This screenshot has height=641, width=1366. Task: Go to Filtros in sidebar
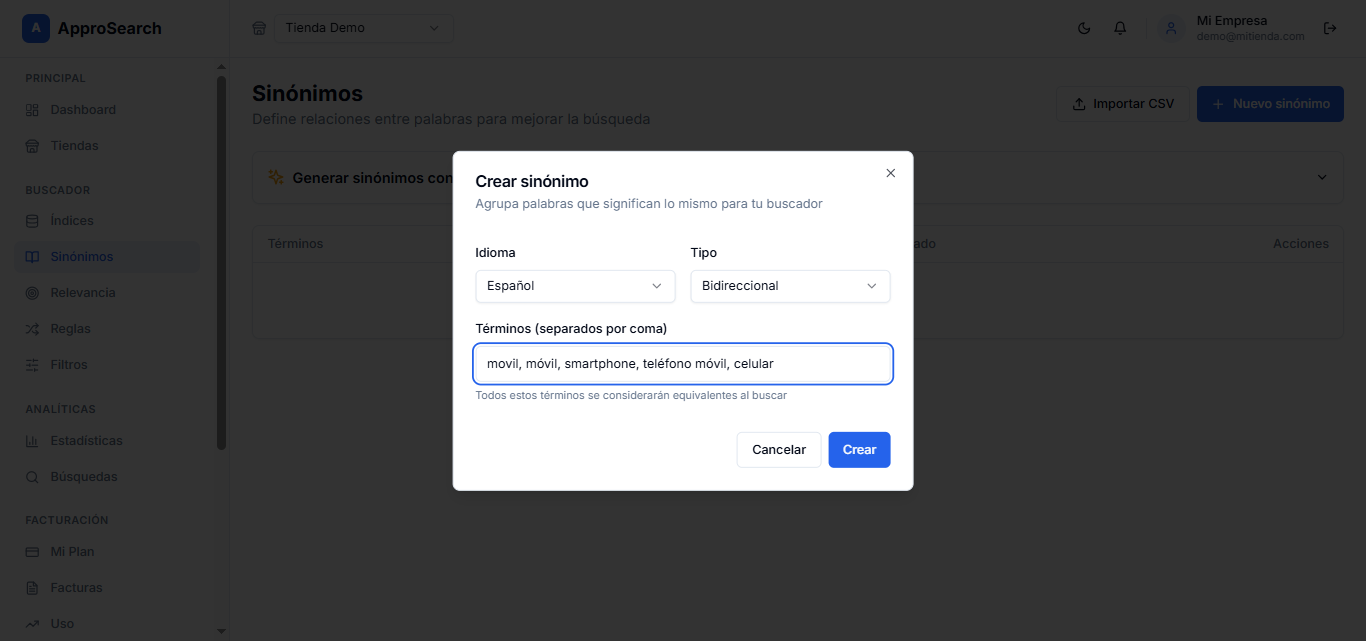click(107, 365)
